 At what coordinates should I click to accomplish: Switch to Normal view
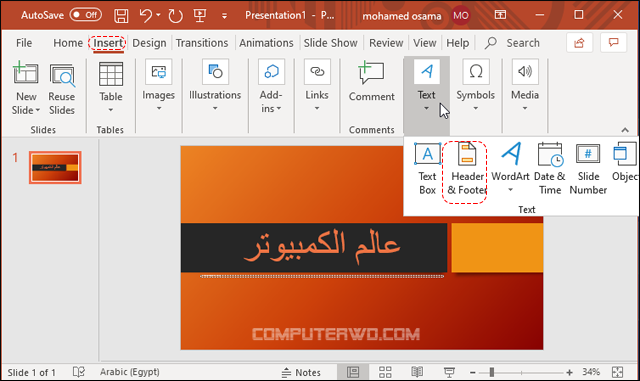(x=353, y=372)
